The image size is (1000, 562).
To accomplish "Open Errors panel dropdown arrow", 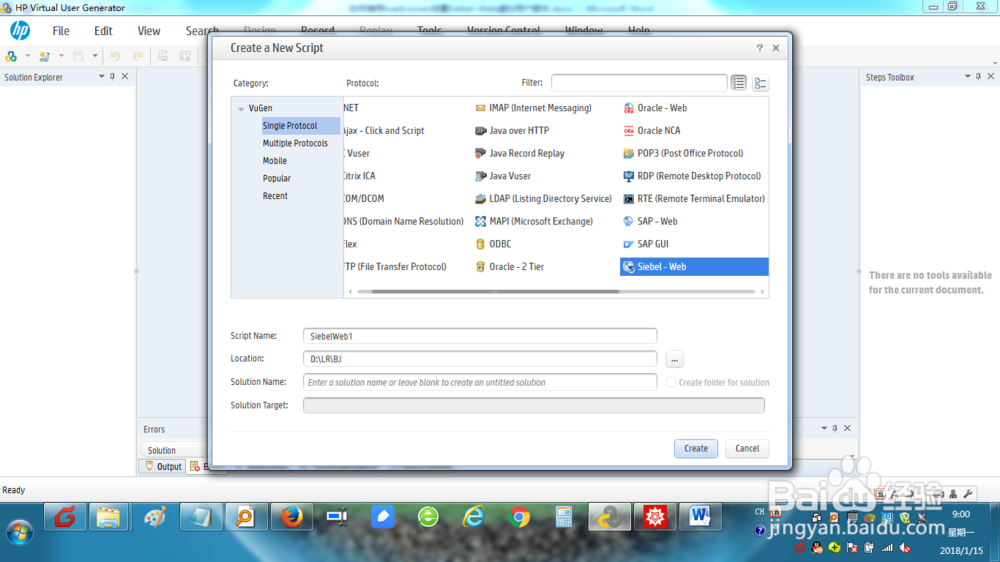I will click(x=824, y=428).
